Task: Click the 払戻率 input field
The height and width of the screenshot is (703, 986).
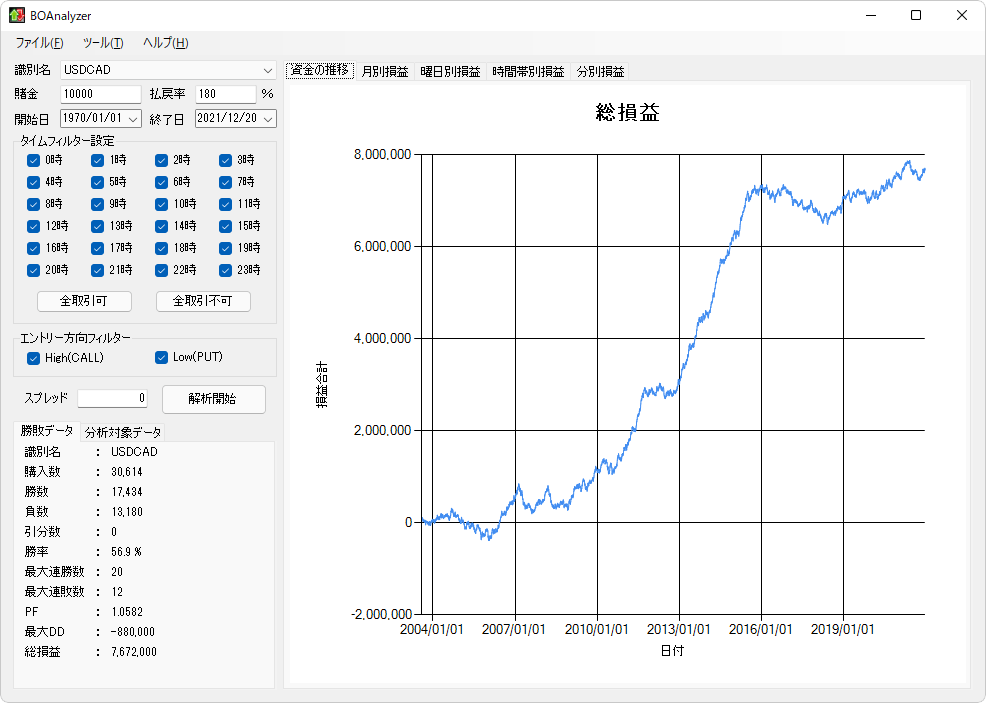Action: pyautogui.click(x=226, y=94)
